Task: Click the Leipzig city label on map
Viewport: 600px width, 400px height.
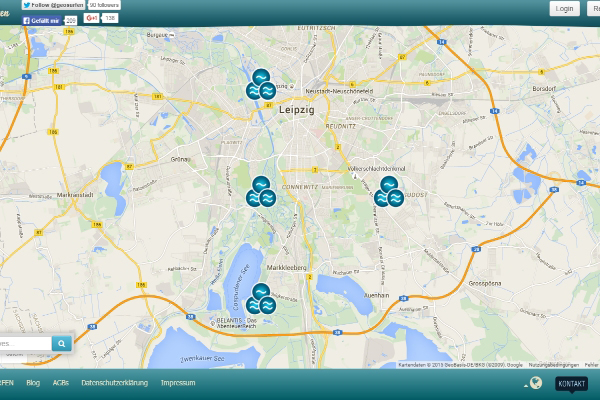Action: pyautogui.click(x=297, y=110)
